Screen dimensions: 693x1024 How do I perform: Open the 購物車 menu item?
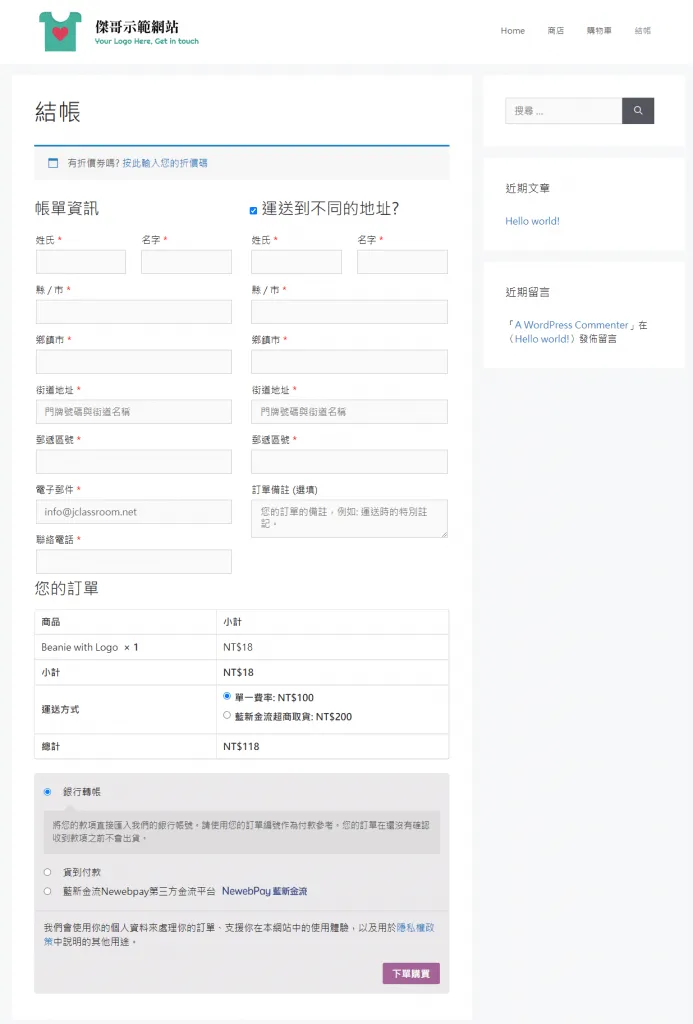pos(599,31)
